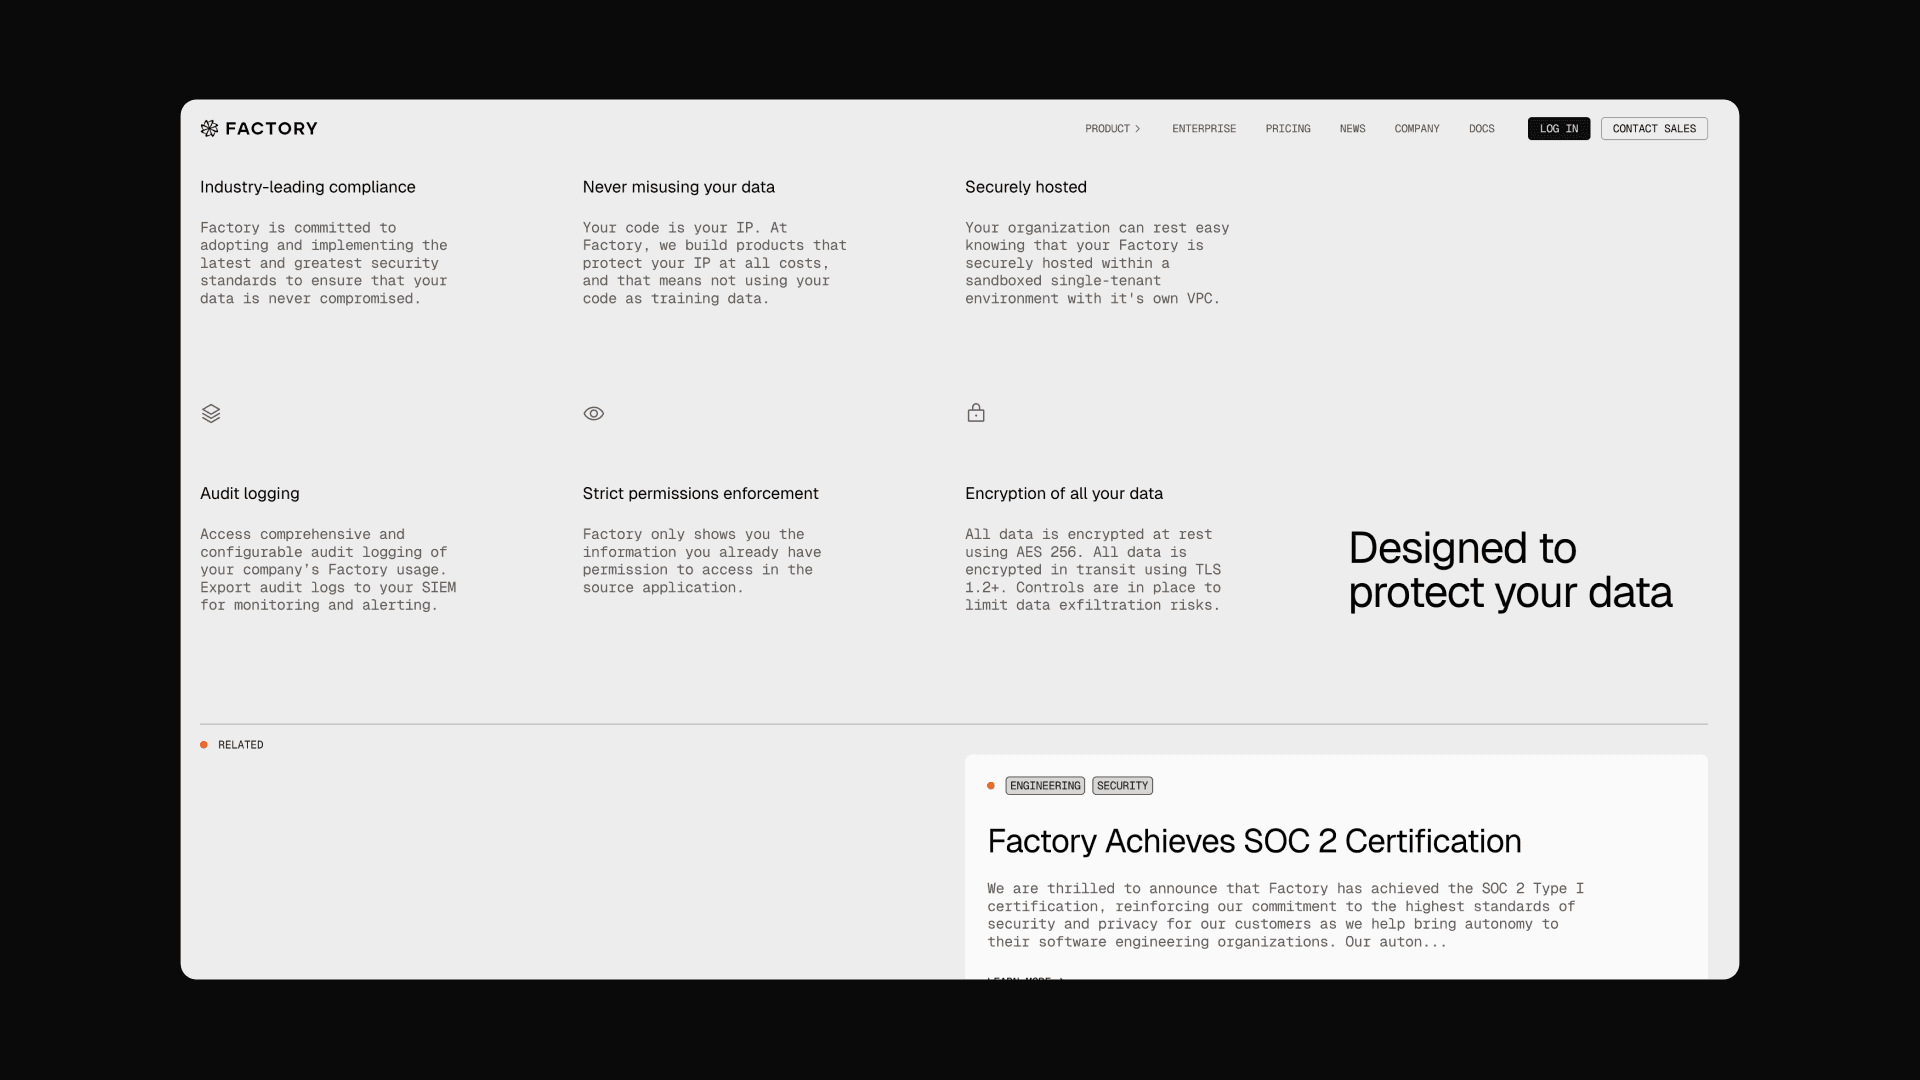Open the ENTERPRISE nav page
This screenshot has width=1920, height=1080.
pos(1204,129)
